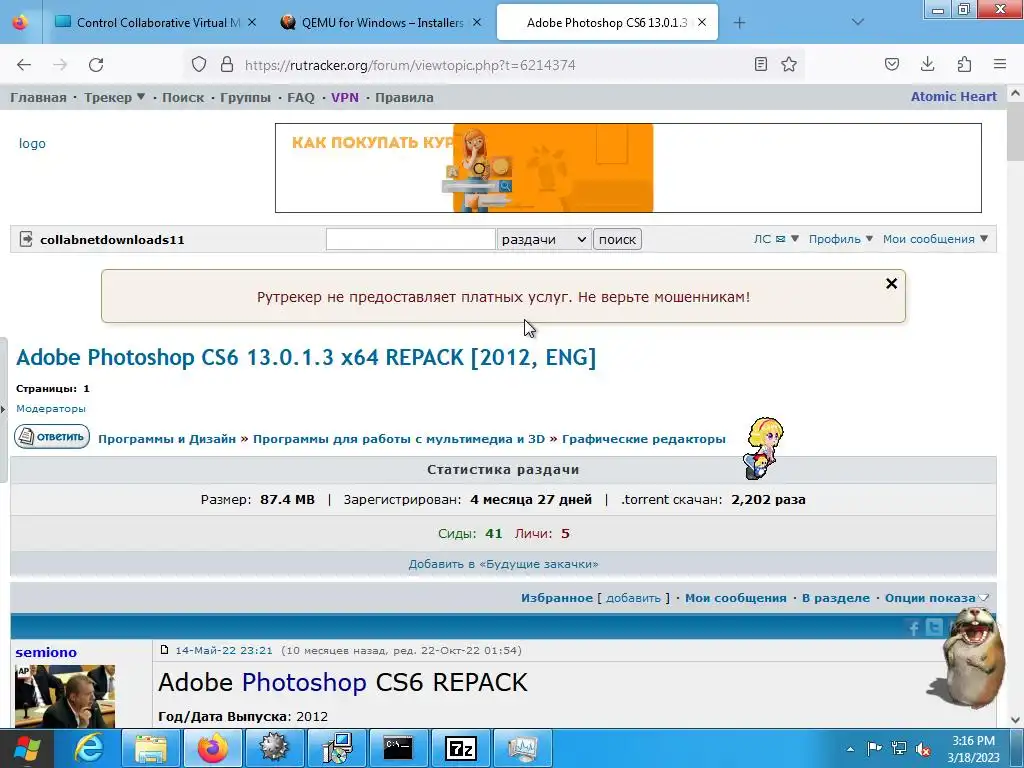Click the page scrollbar down arrow
1024x768 pixels.
tap(1016, 720)
